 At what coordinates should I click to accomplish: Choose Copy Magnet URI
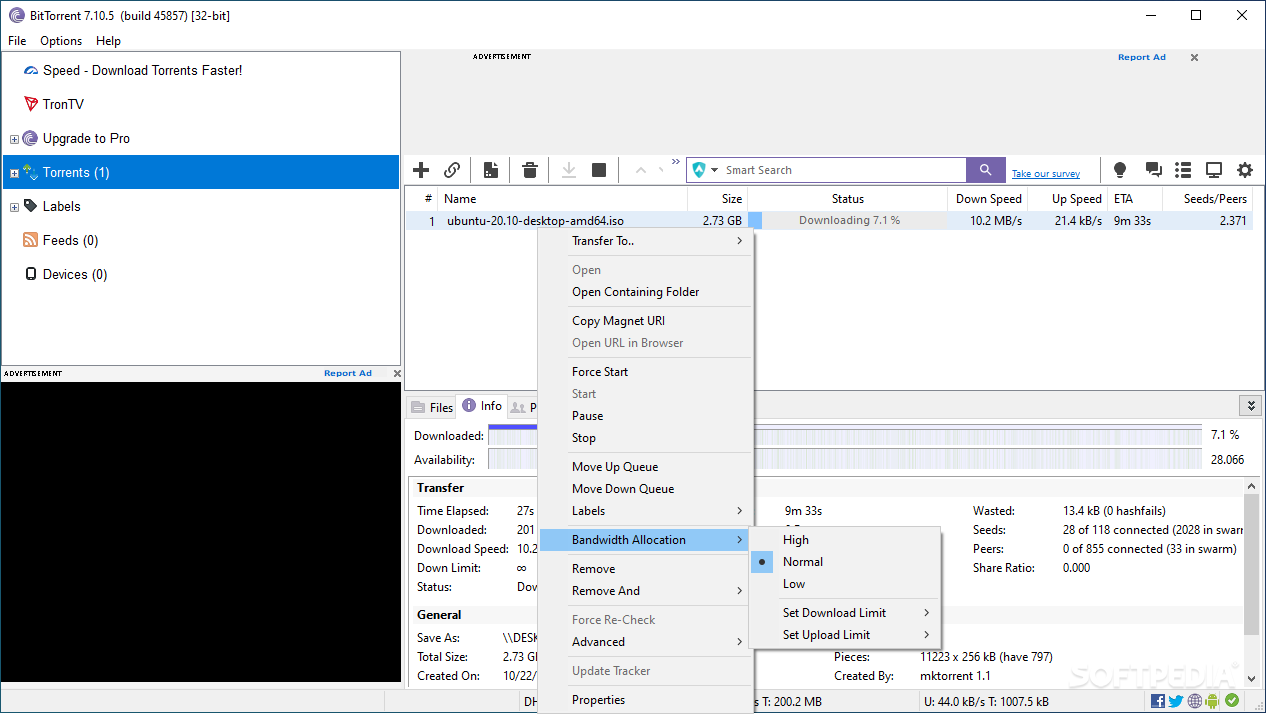[645, 321]
